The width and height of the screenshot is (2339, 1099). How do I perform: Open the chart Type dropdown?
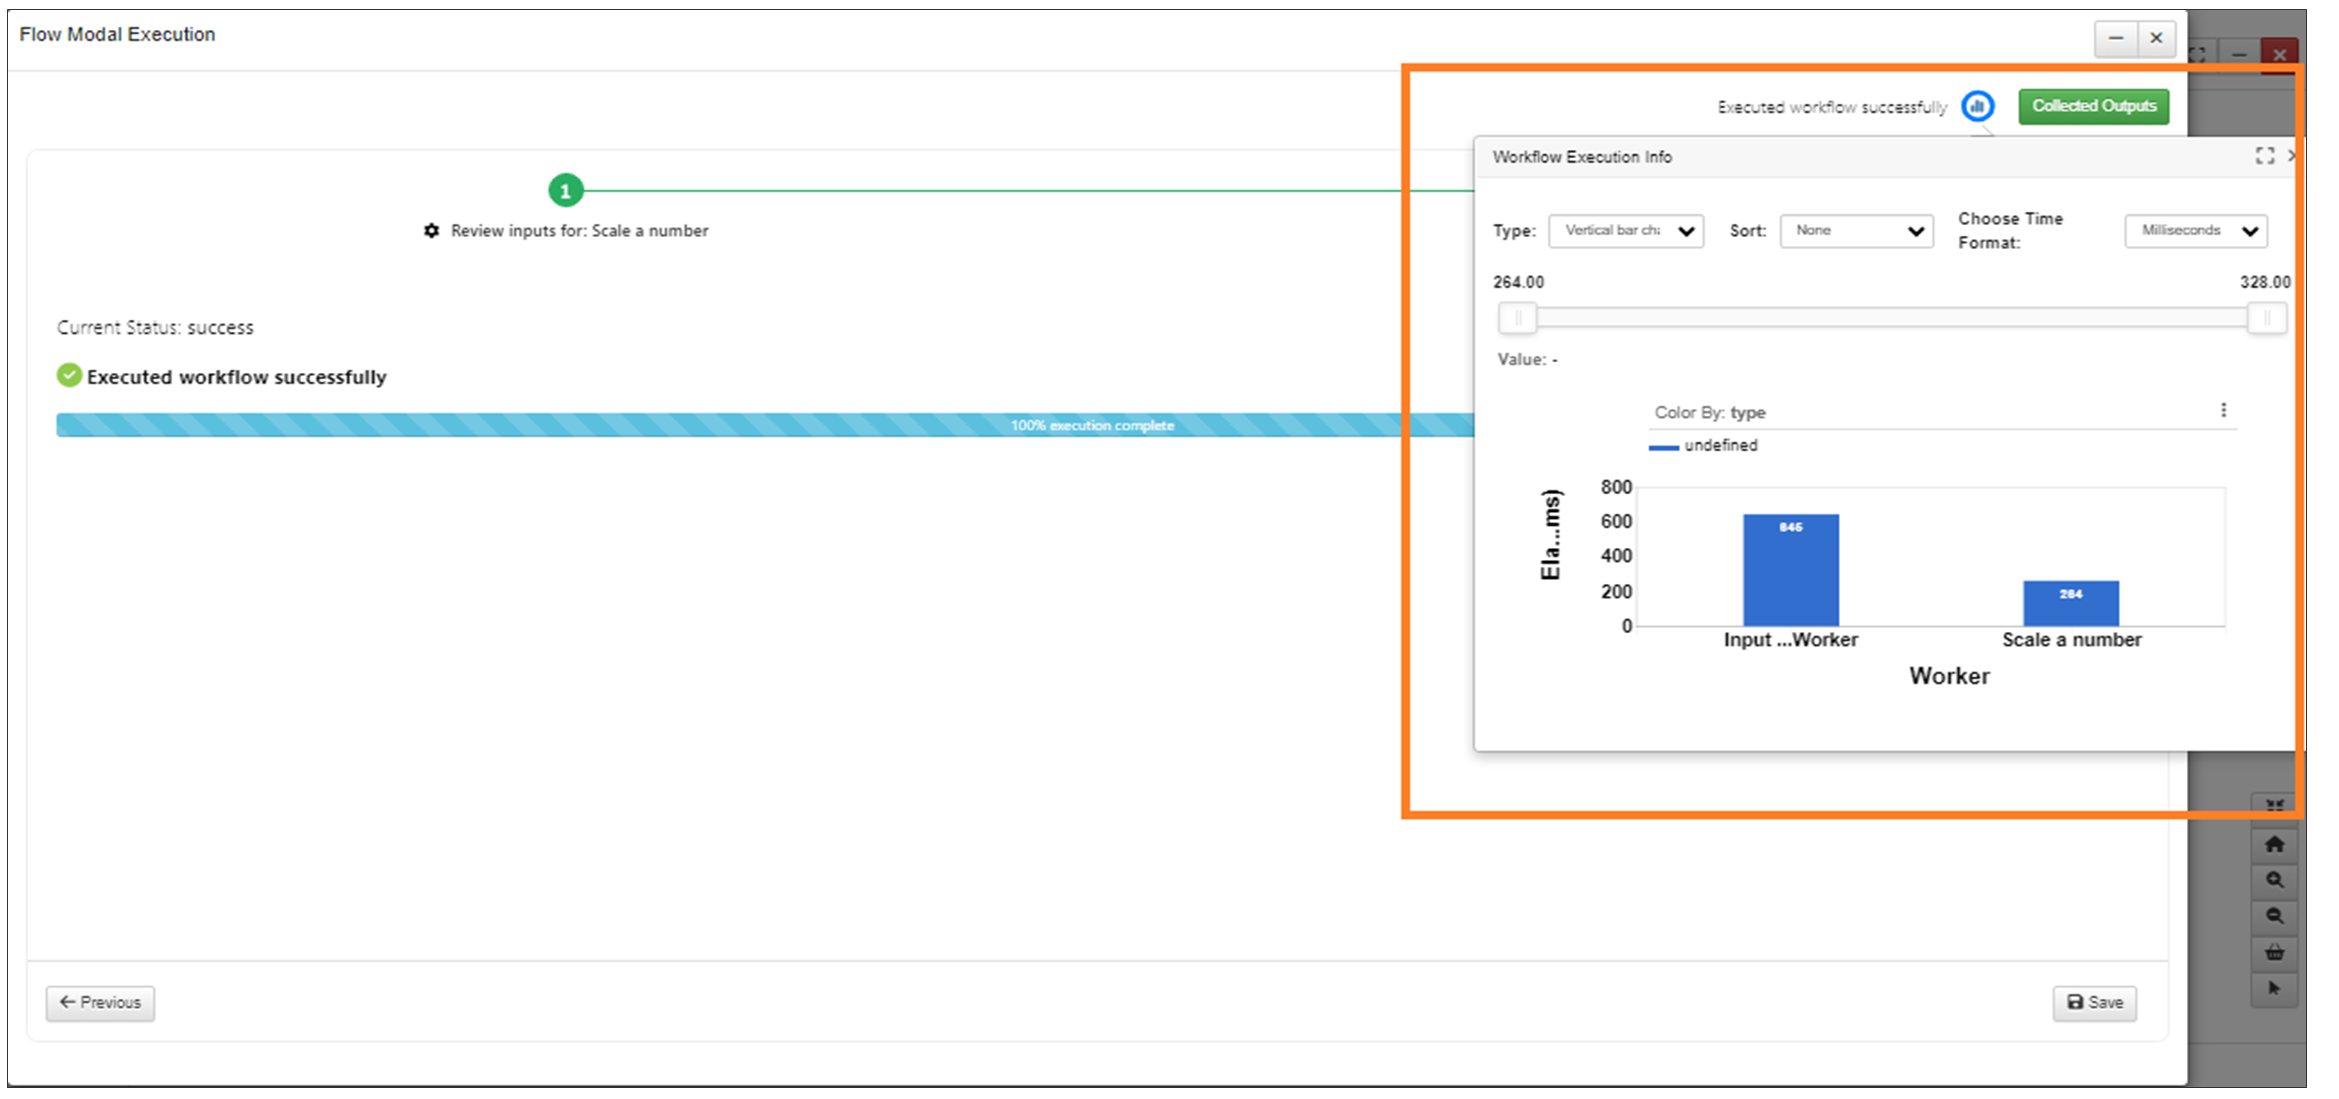(1625, 231)
